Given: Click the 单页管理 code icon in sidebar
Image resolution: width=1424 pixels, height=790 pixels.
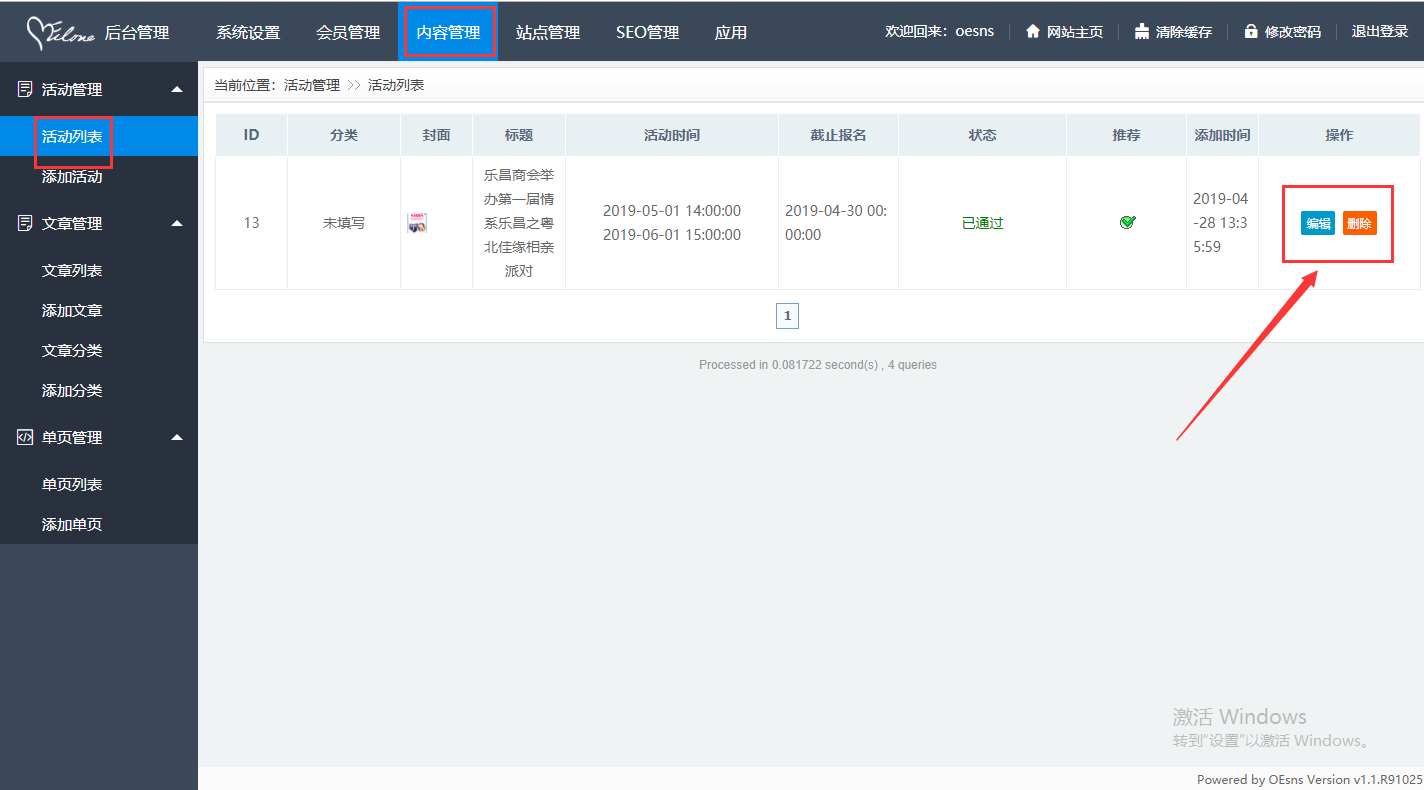Looking at the screenshot, I should [x=26, y=437].
